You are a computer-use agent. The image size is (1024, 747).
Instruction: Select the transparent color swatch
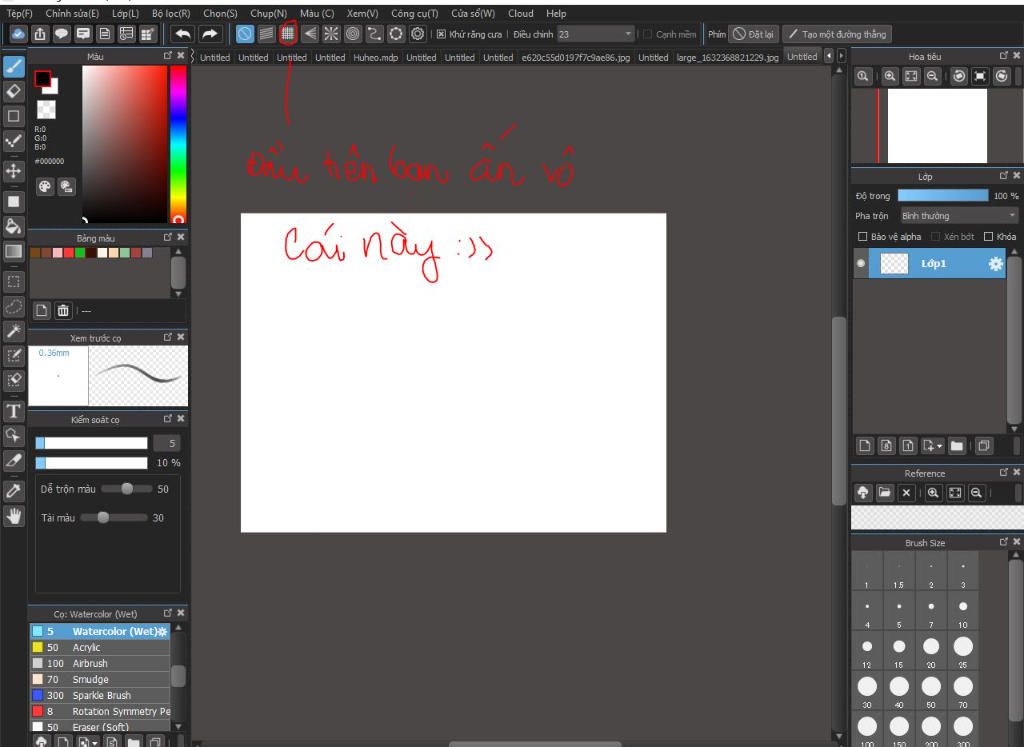(x=46, y=110)
